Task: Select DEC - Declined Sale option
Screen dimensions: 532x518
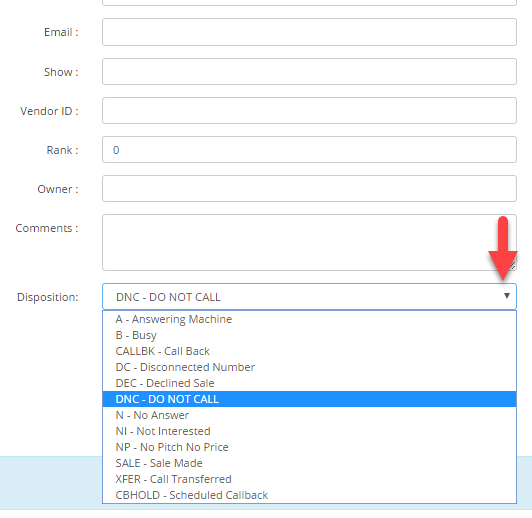Action: click(309, 383)
